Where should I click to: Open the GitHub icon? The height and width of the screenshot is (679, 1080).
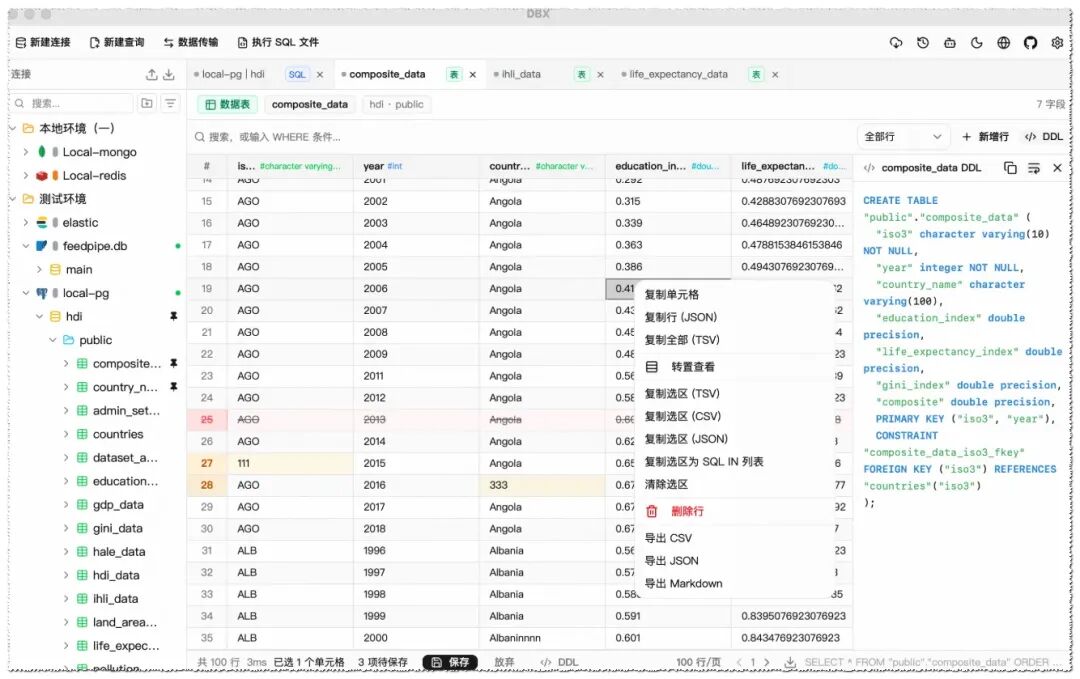click(x=1030, y=43)
